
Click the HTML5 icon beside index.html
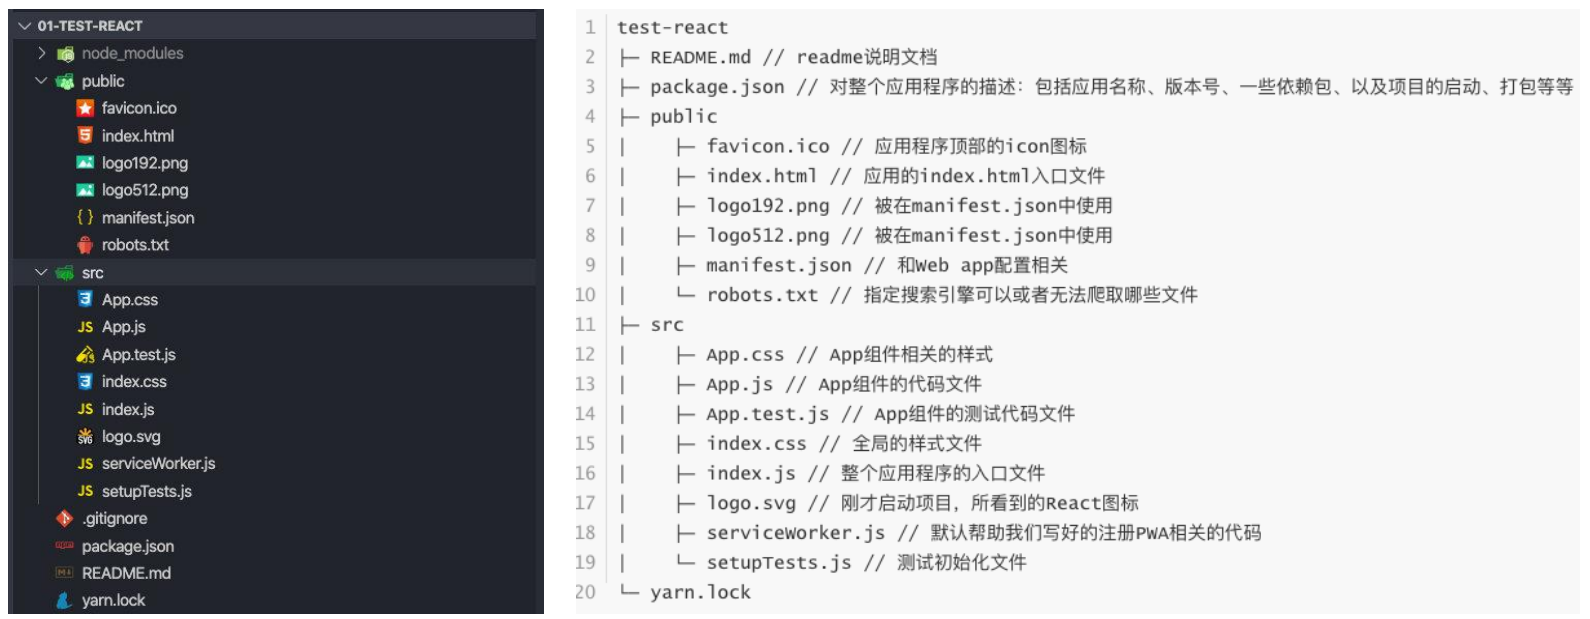[86, 135]
